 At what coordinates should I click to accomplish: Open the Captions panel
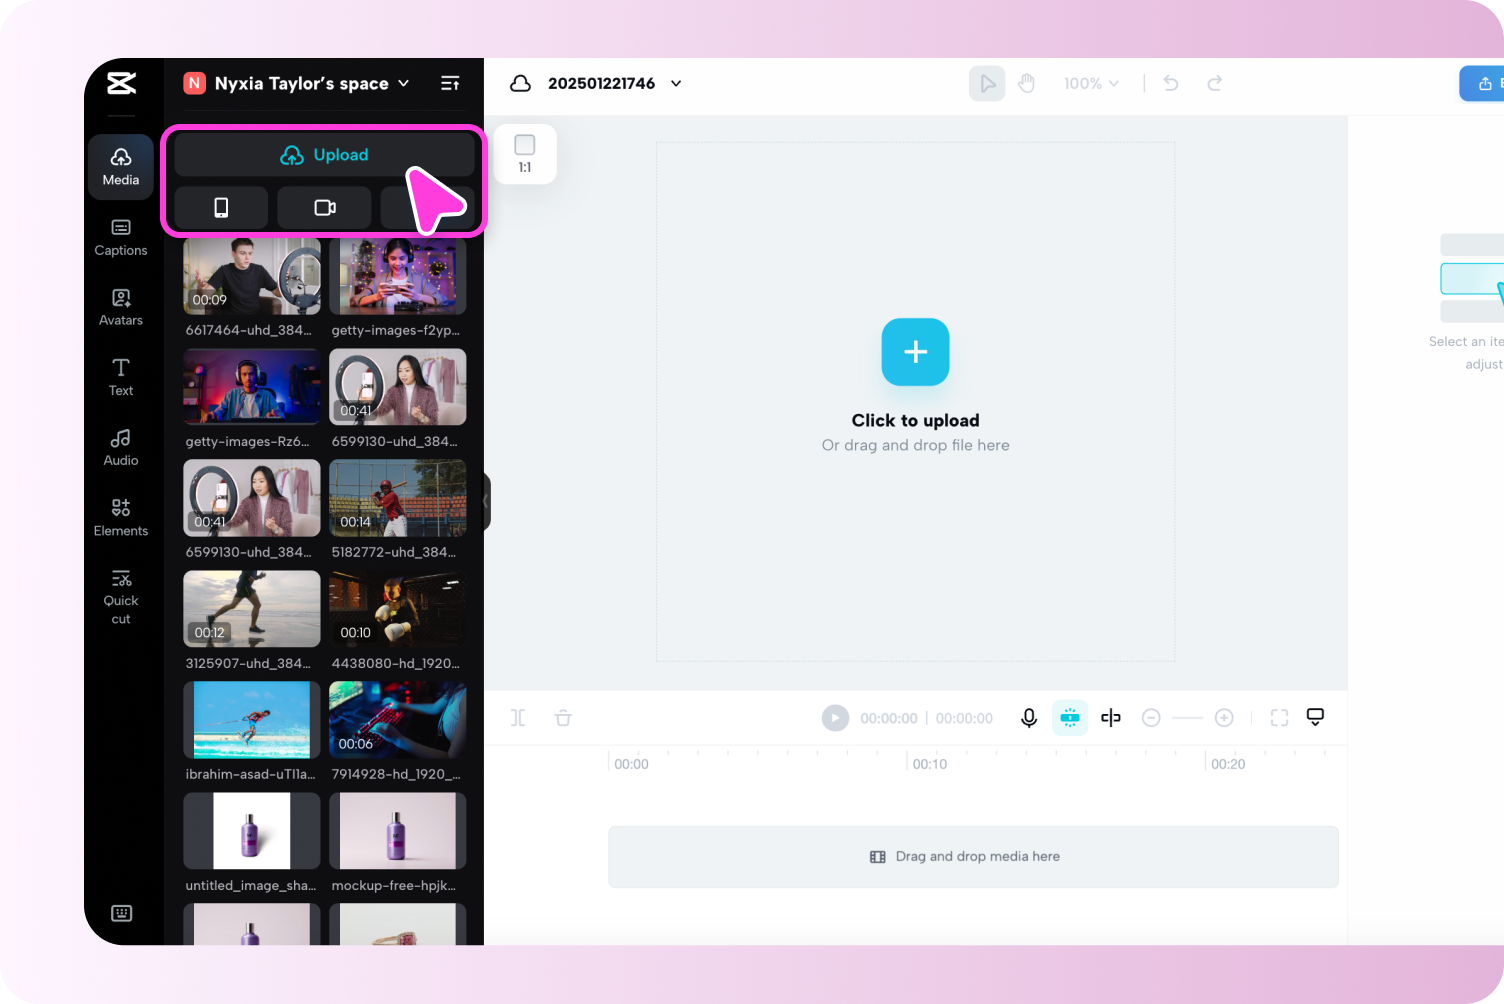120,238
